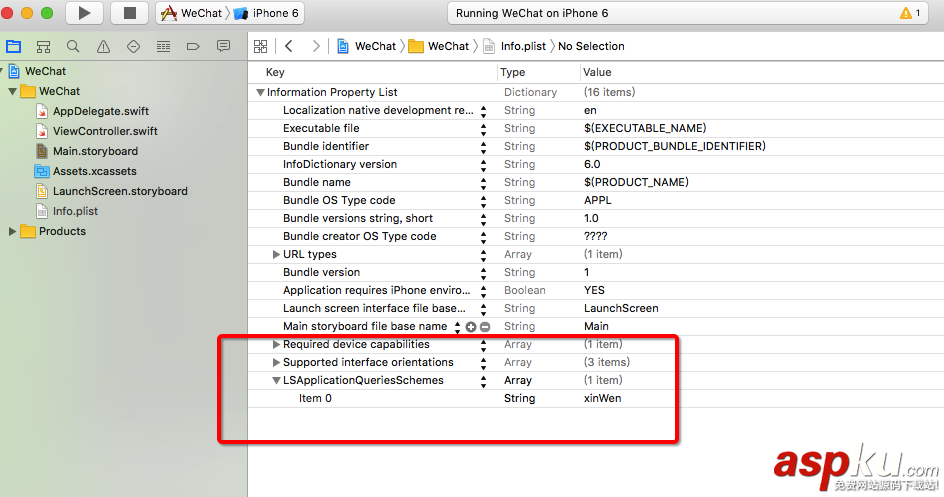Click Info.plist in jump bar breadcrumb
The image size is (944, 497).
(515, 46)
